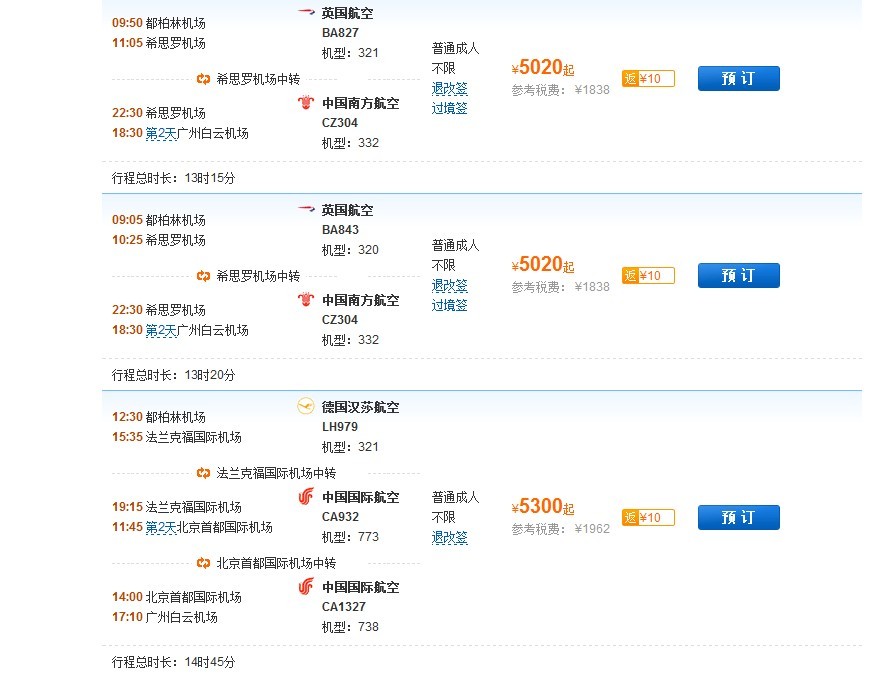
Task: Click the British Airways logo beside BA843
Action: pos(306,210)
